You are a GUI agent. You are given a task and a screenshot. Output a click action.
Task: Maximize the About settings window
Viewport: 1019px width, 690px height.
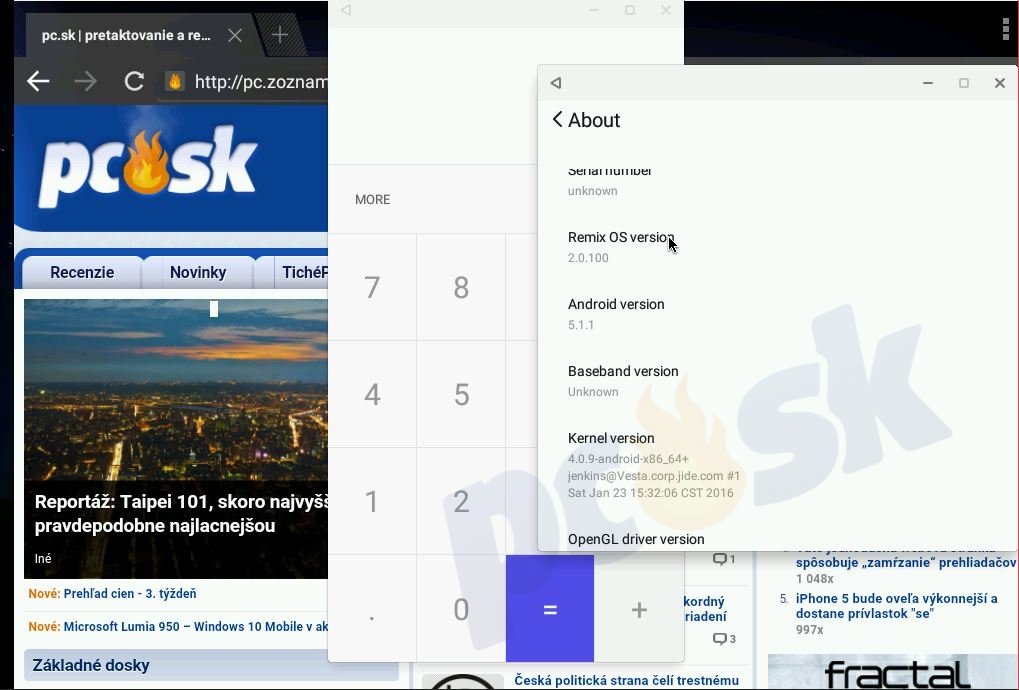964,83
